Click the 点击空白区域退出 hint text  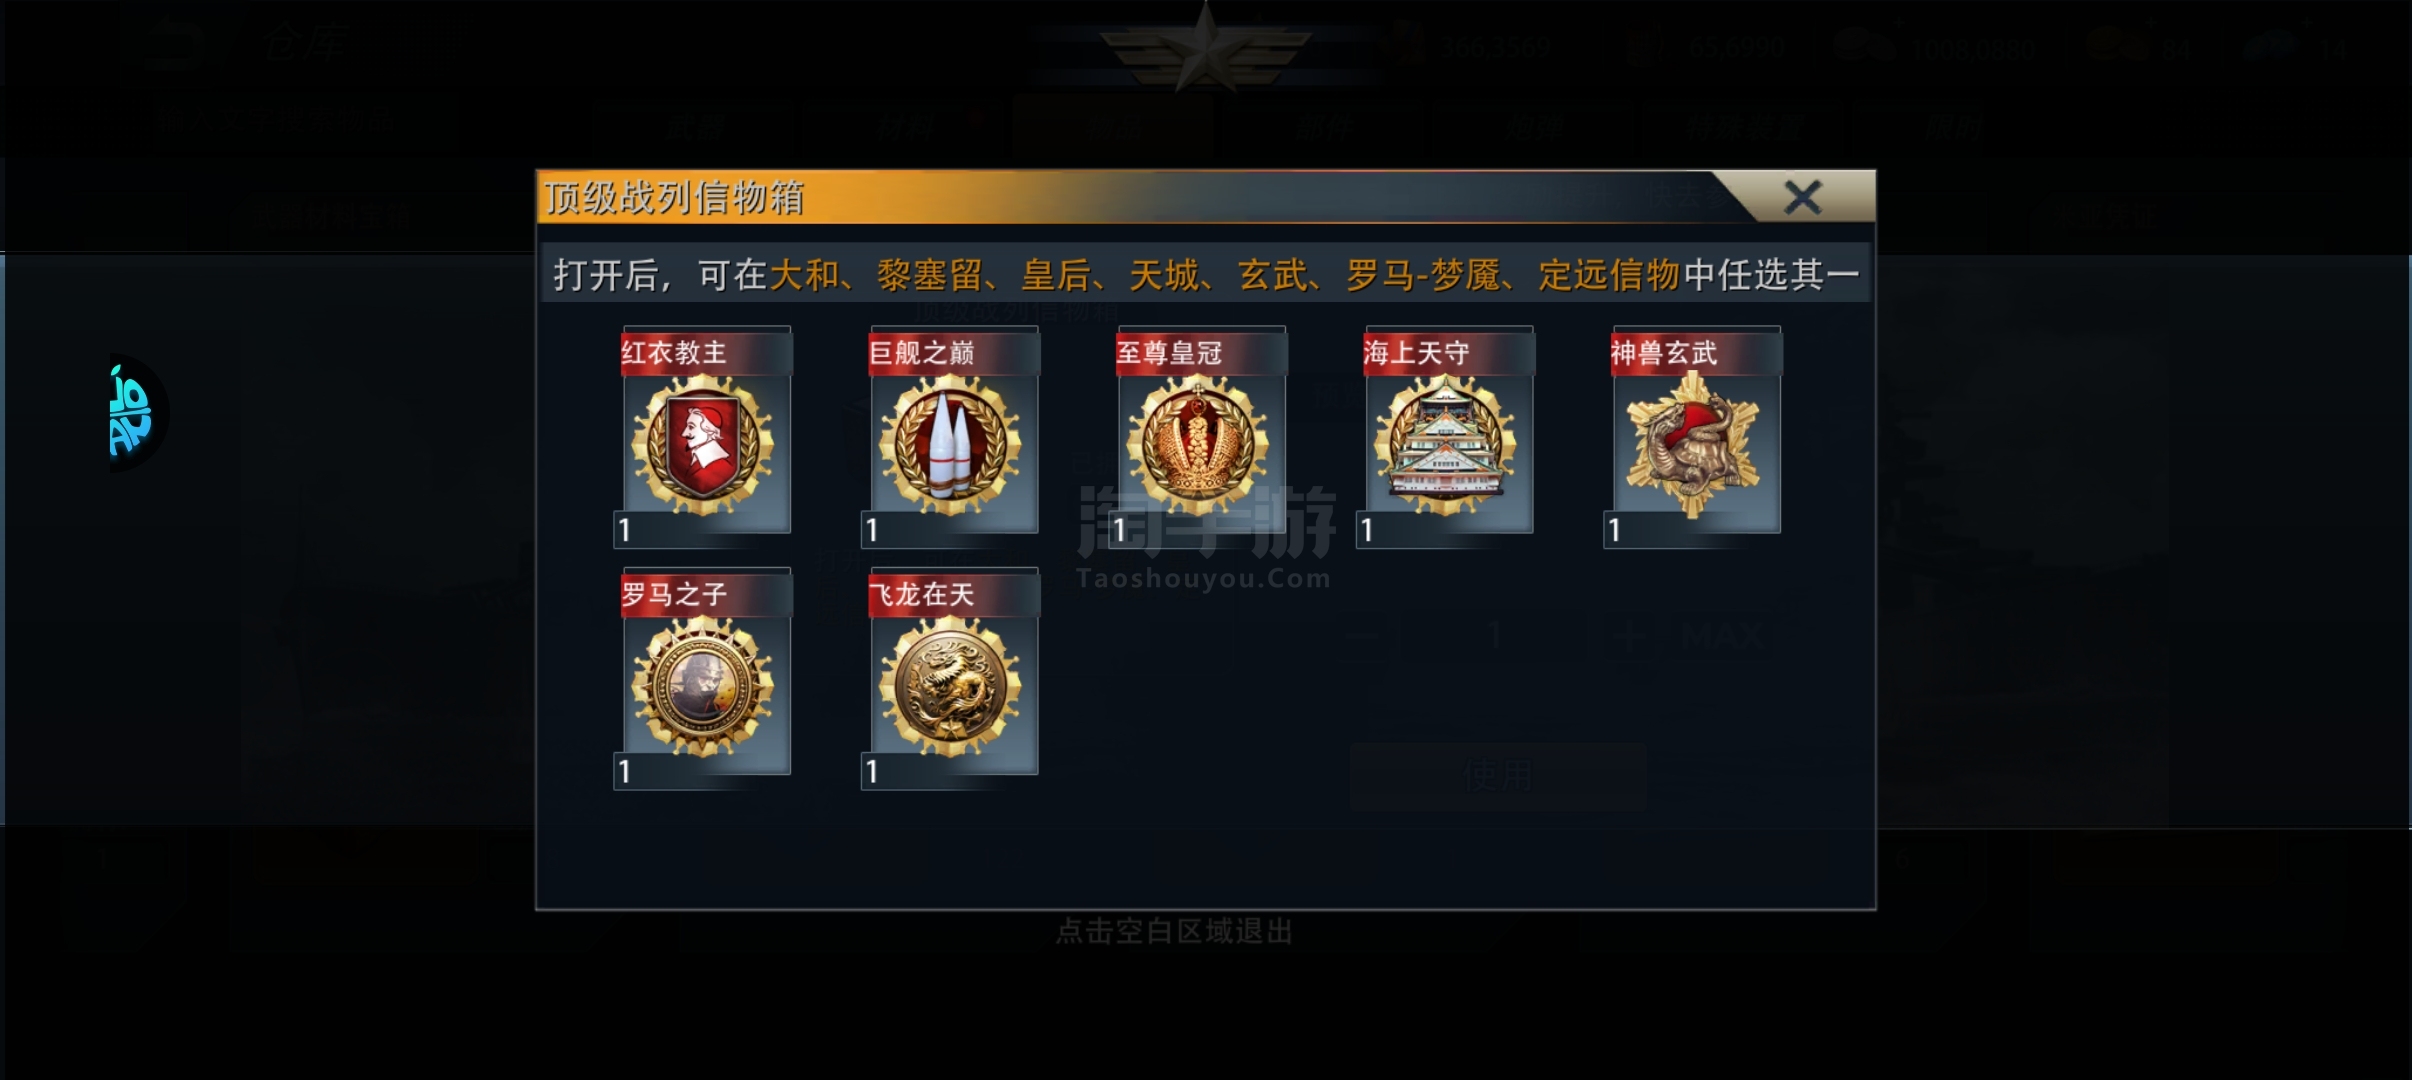tap(1174, 932)
